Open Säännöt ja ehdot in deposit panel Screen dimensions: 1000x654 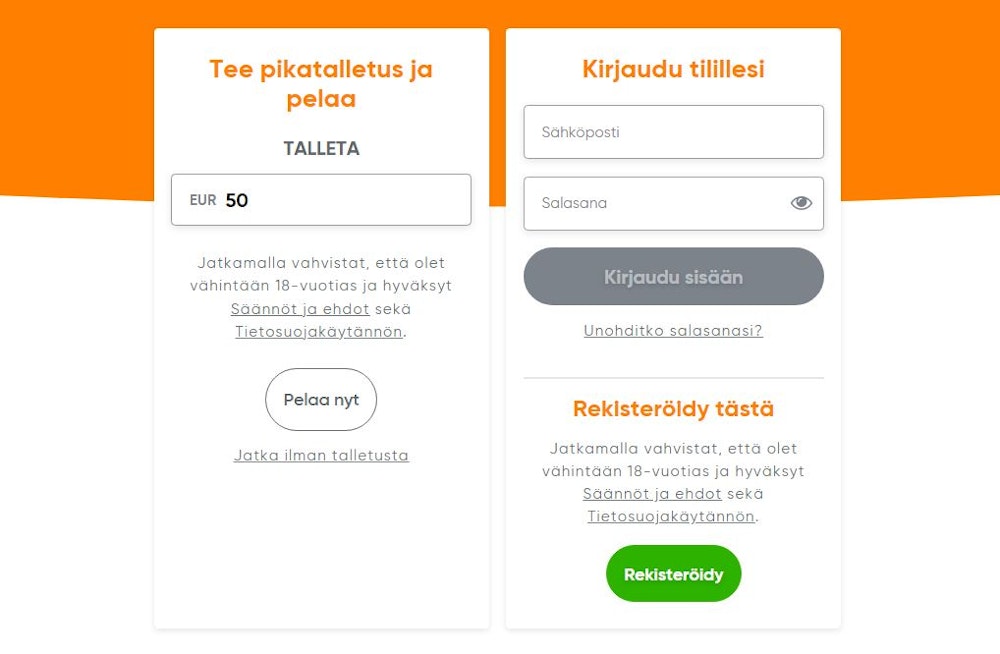[302, 308]
